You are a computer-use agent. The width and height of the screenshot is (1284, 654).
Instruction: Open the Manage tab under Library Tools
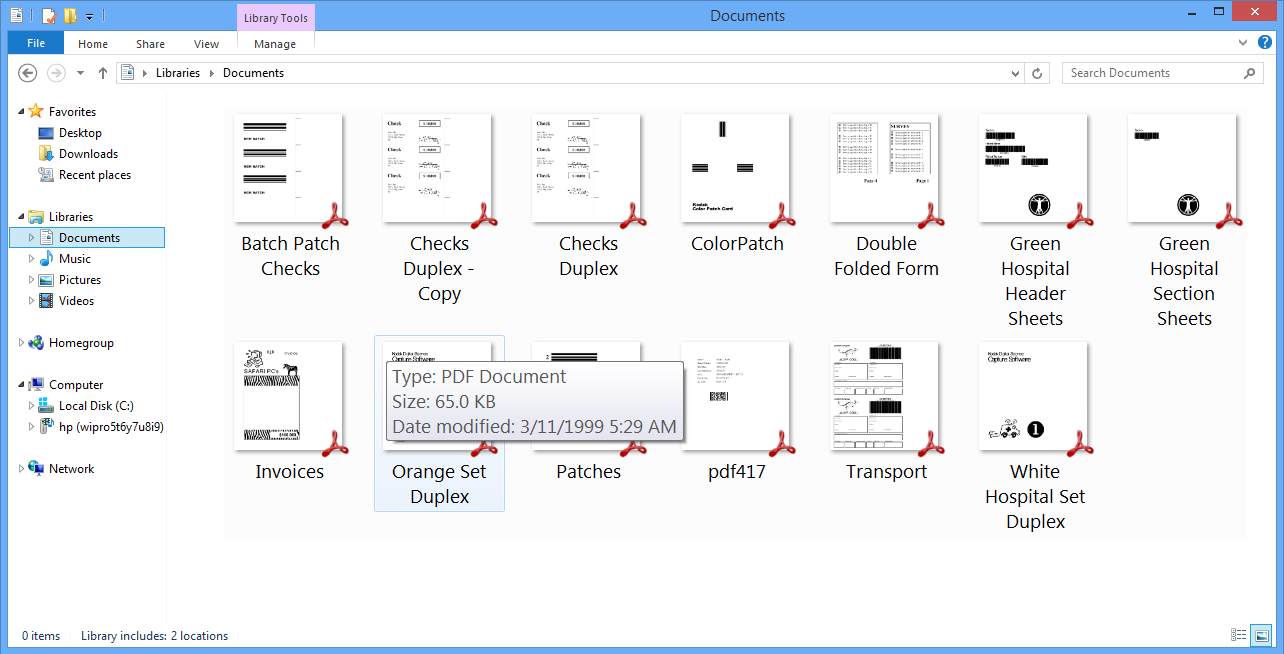pos(274,43)
